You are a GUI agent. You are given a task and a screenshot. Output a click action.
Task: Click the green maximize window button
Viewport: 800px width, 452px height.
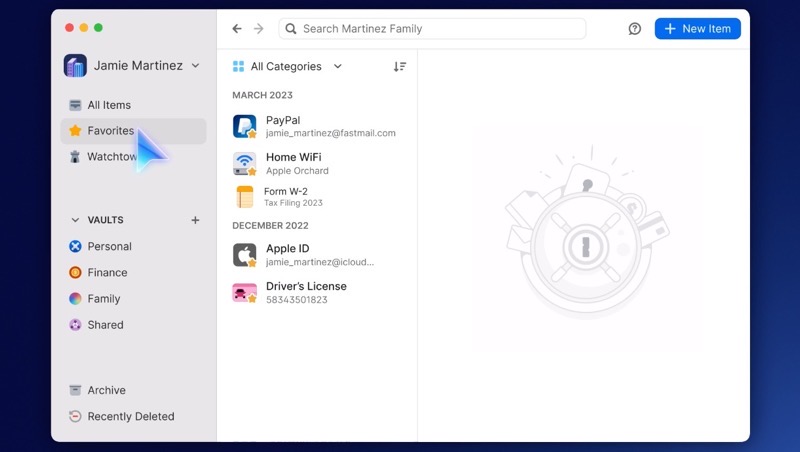[x=98, y=28]
